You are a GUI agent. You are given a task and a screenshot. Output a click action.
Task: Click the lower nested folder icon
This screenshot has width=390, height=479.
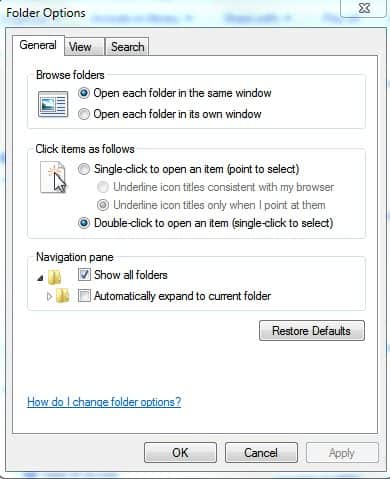tap(62, 296)
